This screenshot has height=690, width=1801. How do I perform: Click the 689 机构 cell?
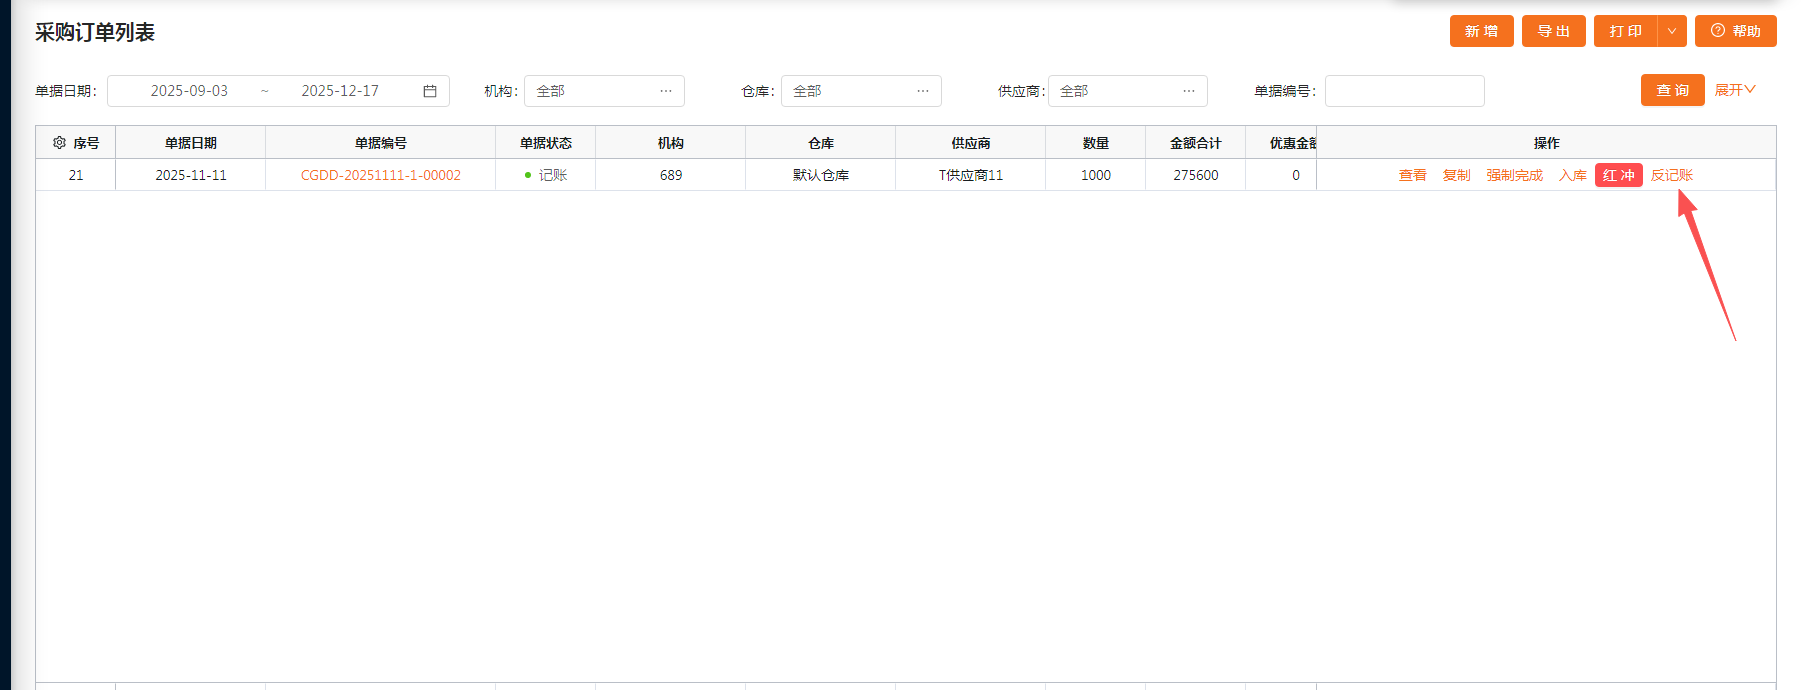[671, 175]
